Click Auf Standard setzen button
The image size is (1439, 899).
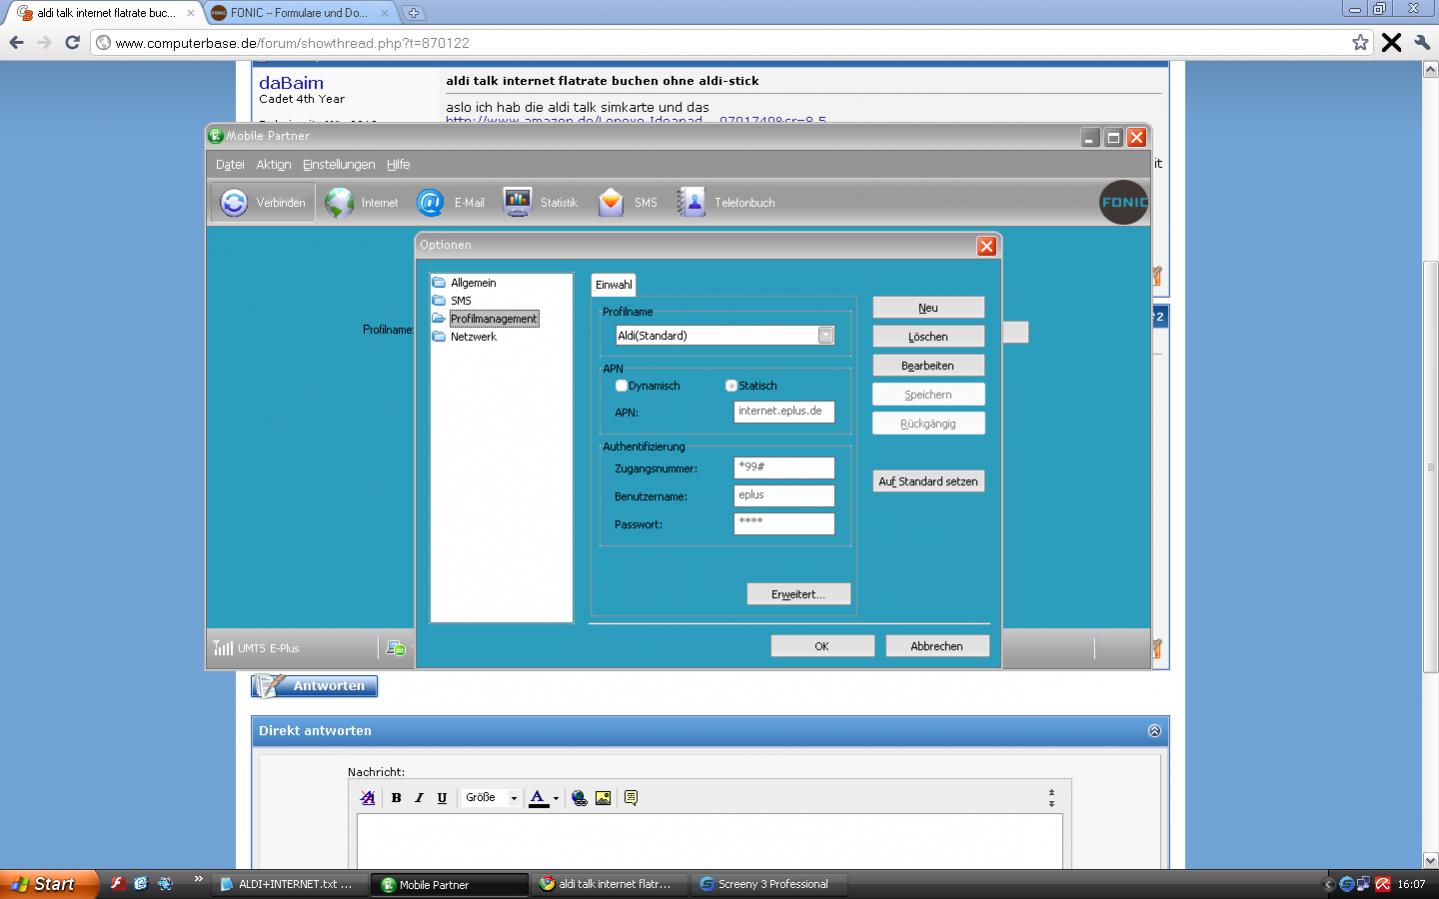coord(928,482)
